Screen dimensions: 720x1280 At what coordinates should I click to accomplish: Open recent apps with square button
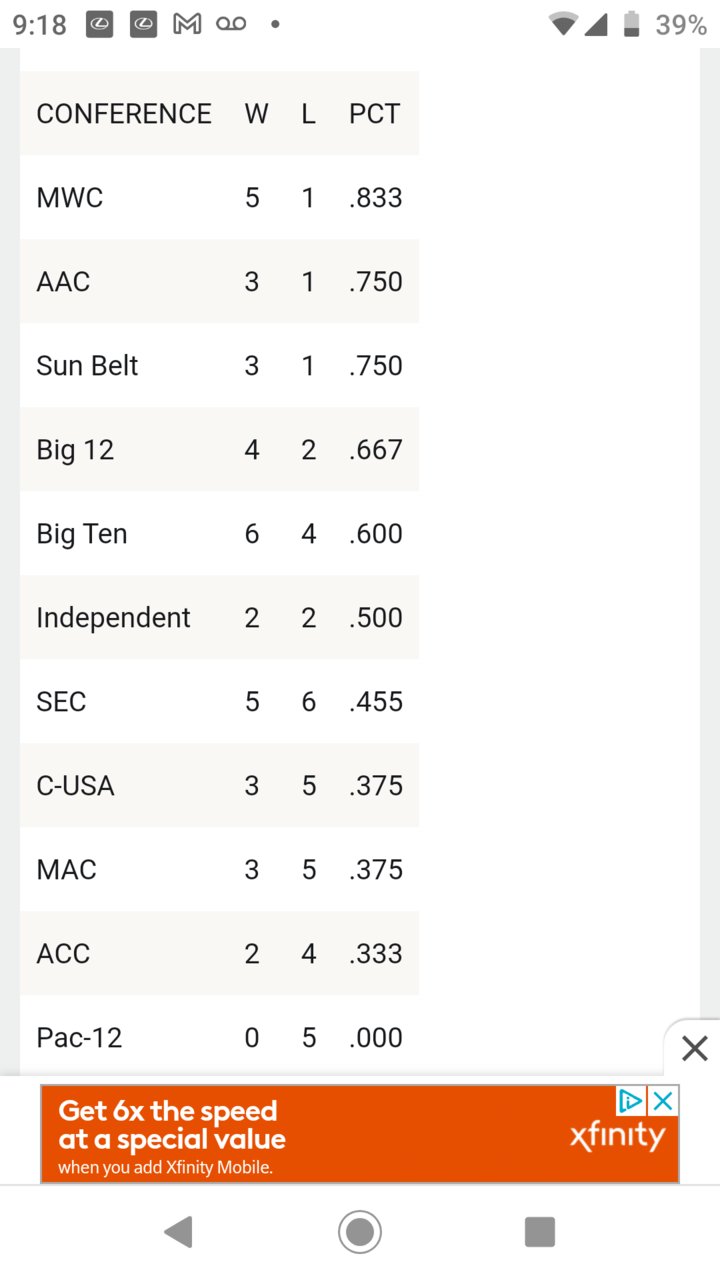coord(540,1232)
